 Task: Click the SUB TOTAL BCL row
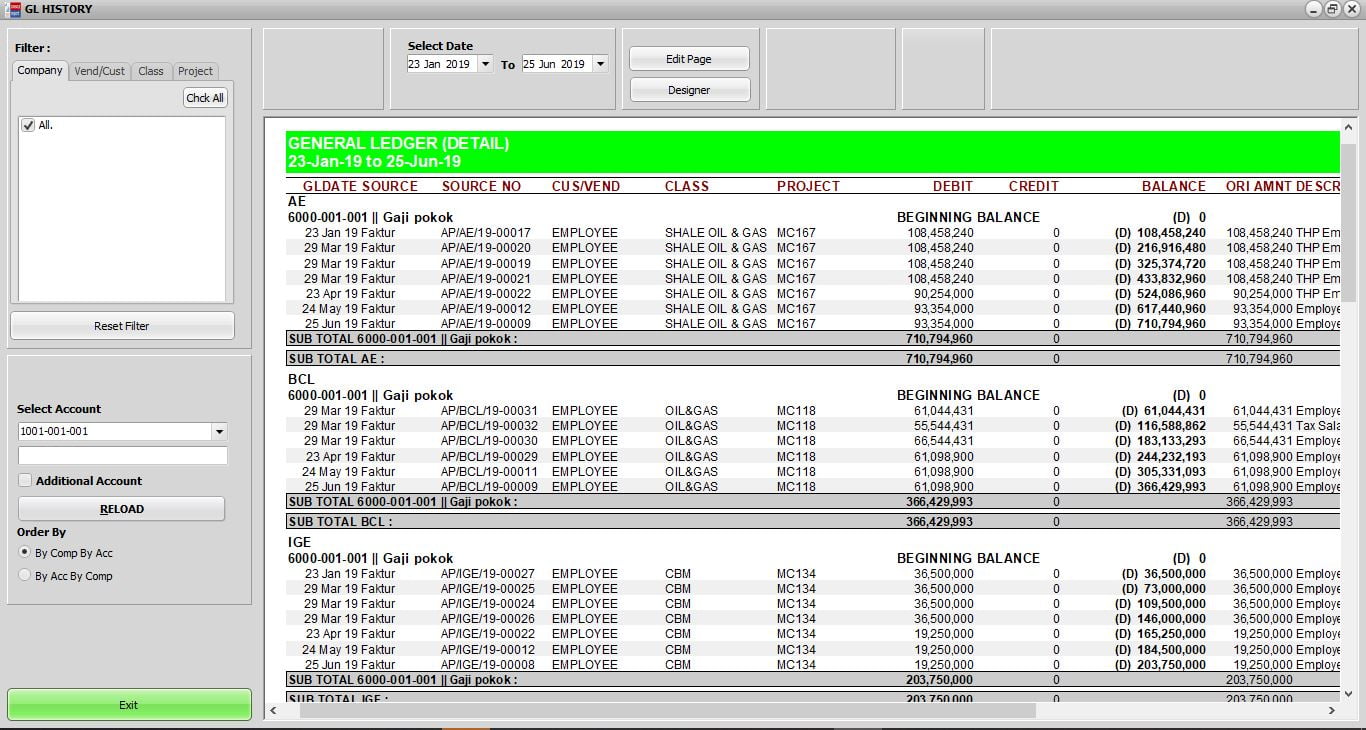coord(812,521)
